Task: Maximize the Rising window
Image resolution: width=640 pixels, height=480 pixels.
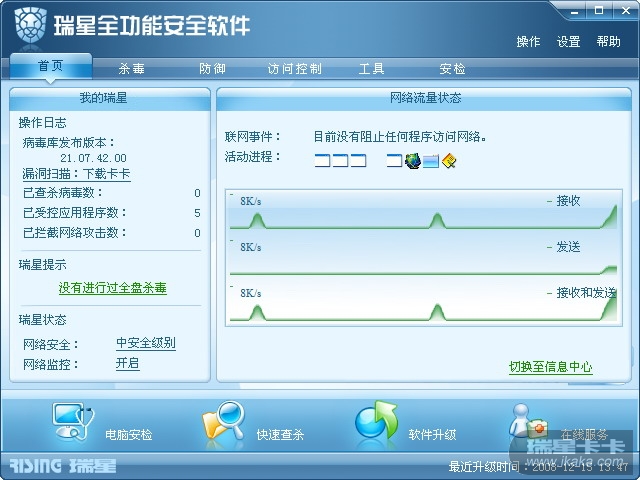Action: click(x=599, y=11)
